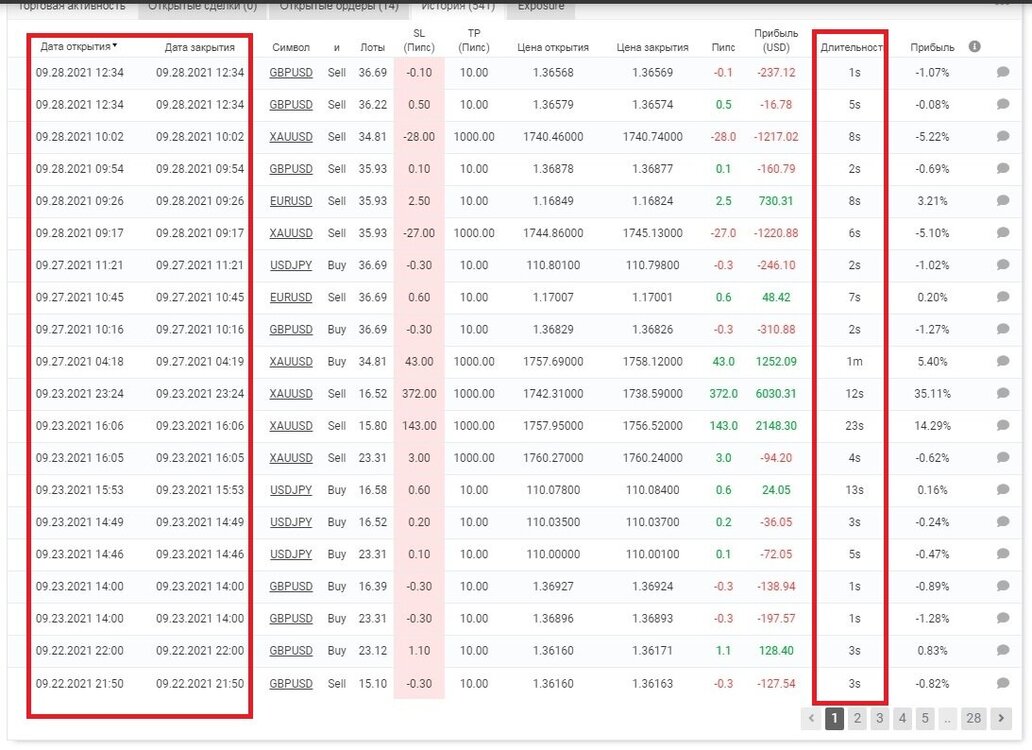The image size is (1032, 750).
Task: Open GBPUSD link in the 09.22.2021 21:50 row
Action: 291,684
